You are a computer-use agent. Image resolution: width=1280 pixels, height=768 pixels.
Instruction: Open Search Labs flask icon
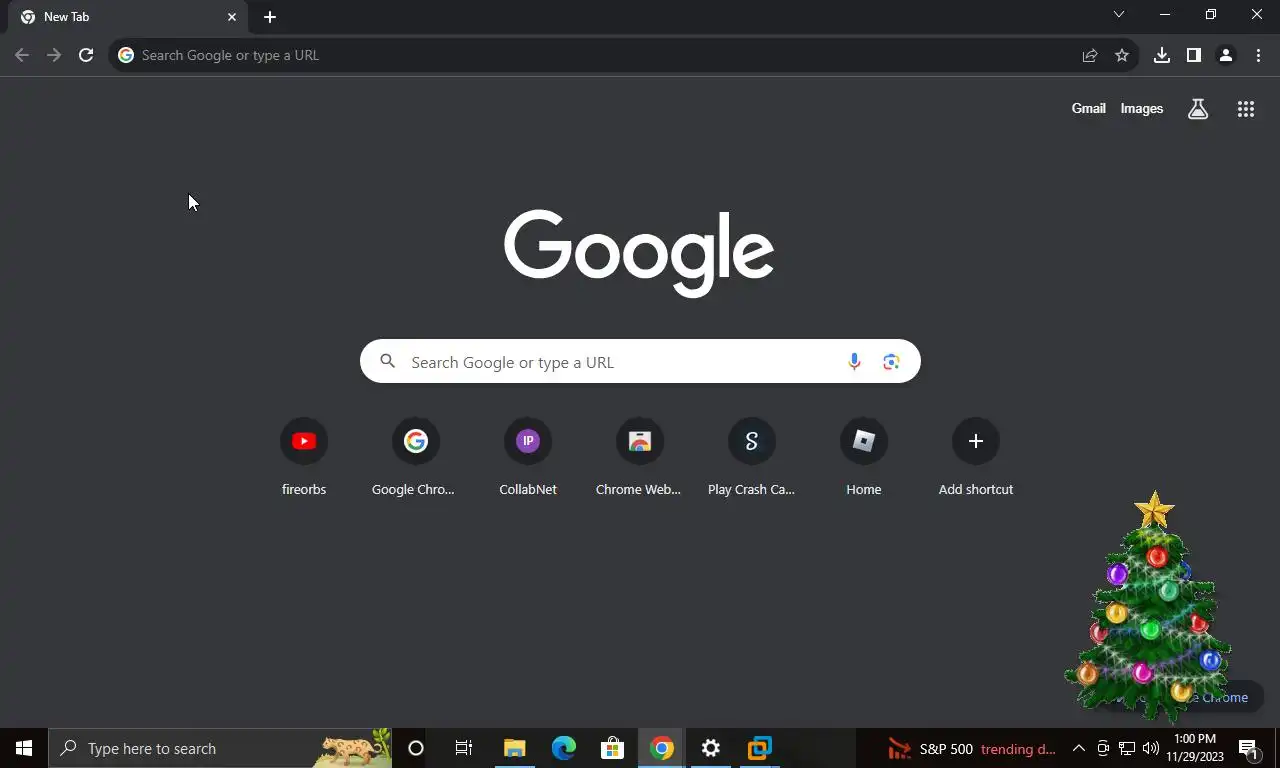coord(1198,109)
